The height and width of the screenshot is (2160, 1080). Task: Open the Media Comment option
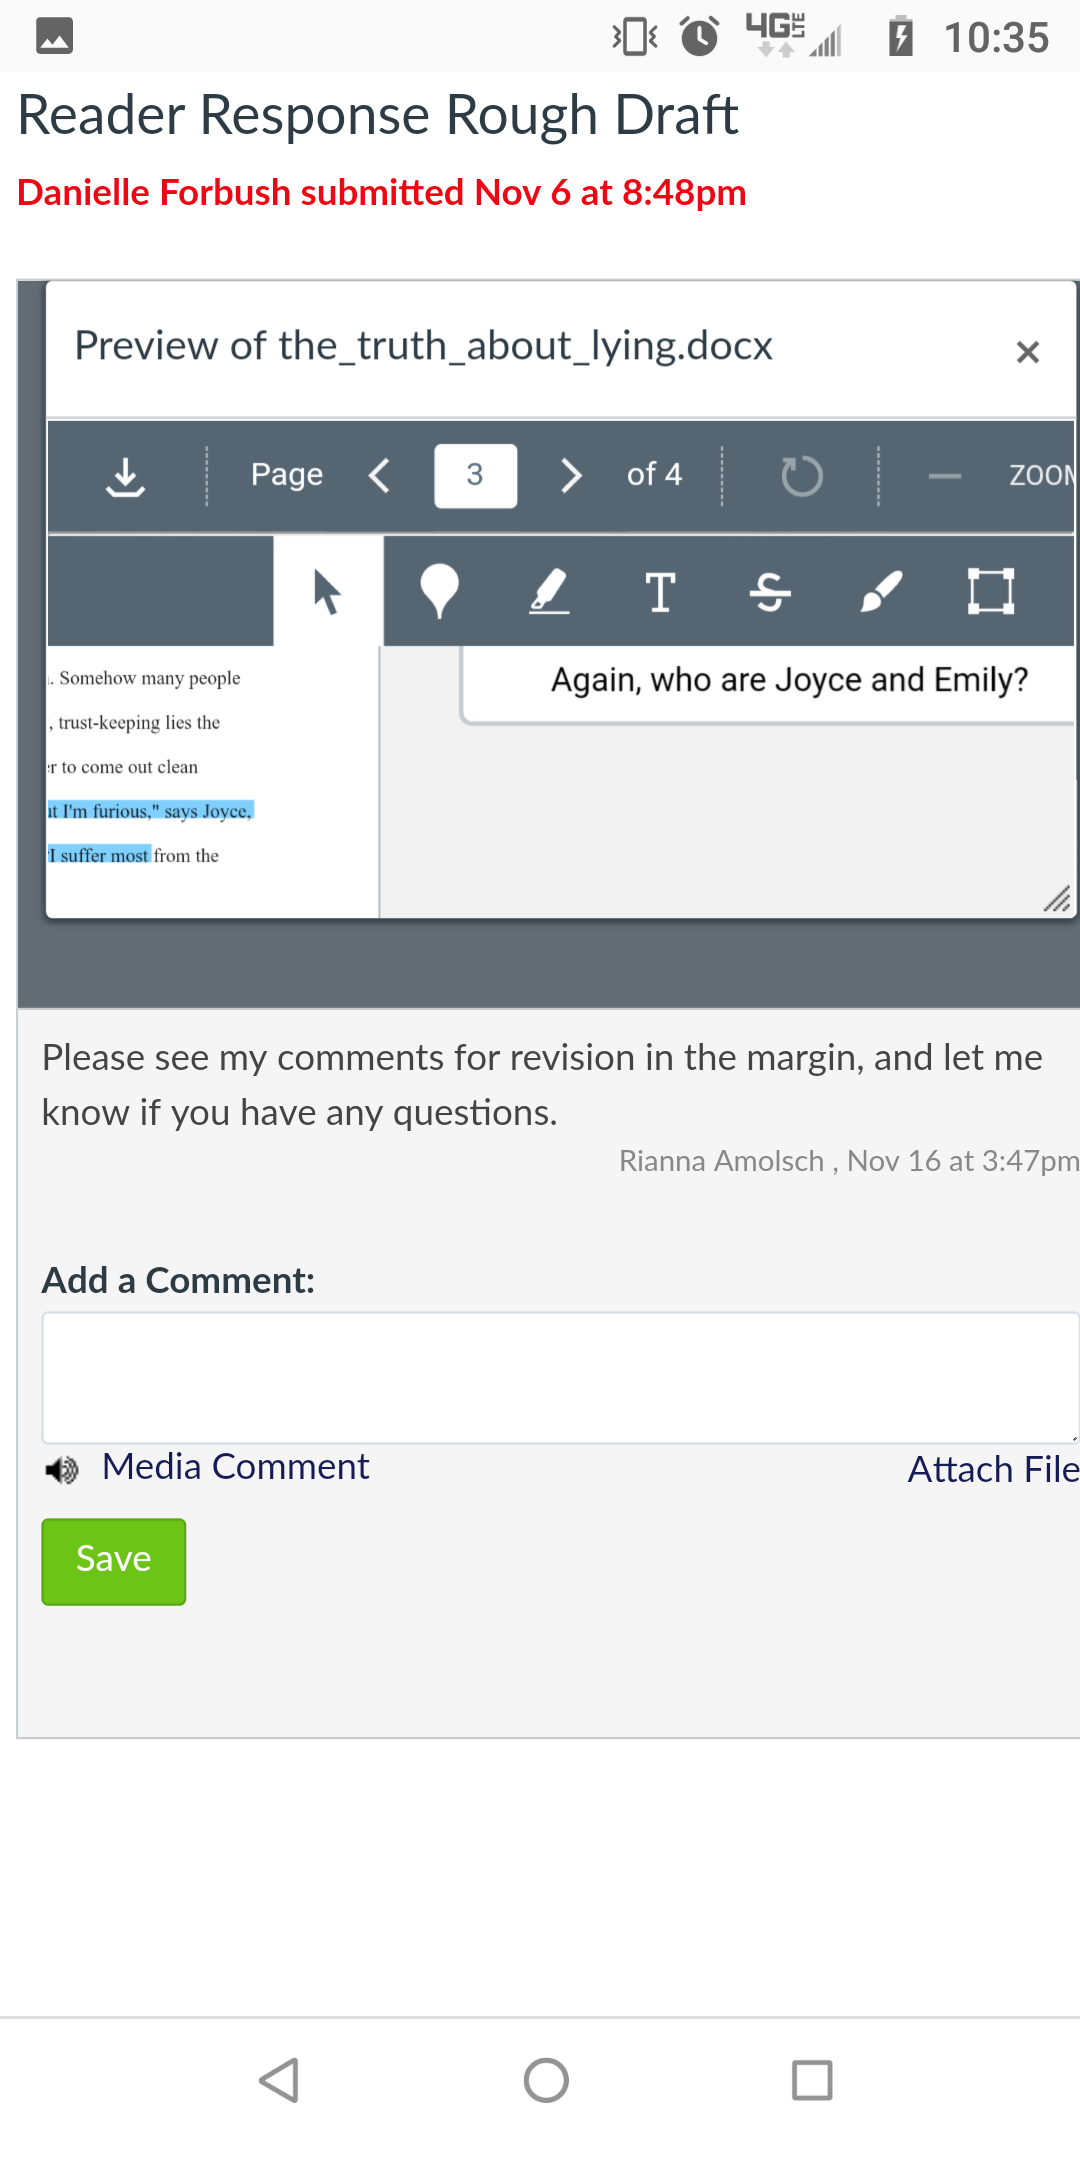point(235,1467)
